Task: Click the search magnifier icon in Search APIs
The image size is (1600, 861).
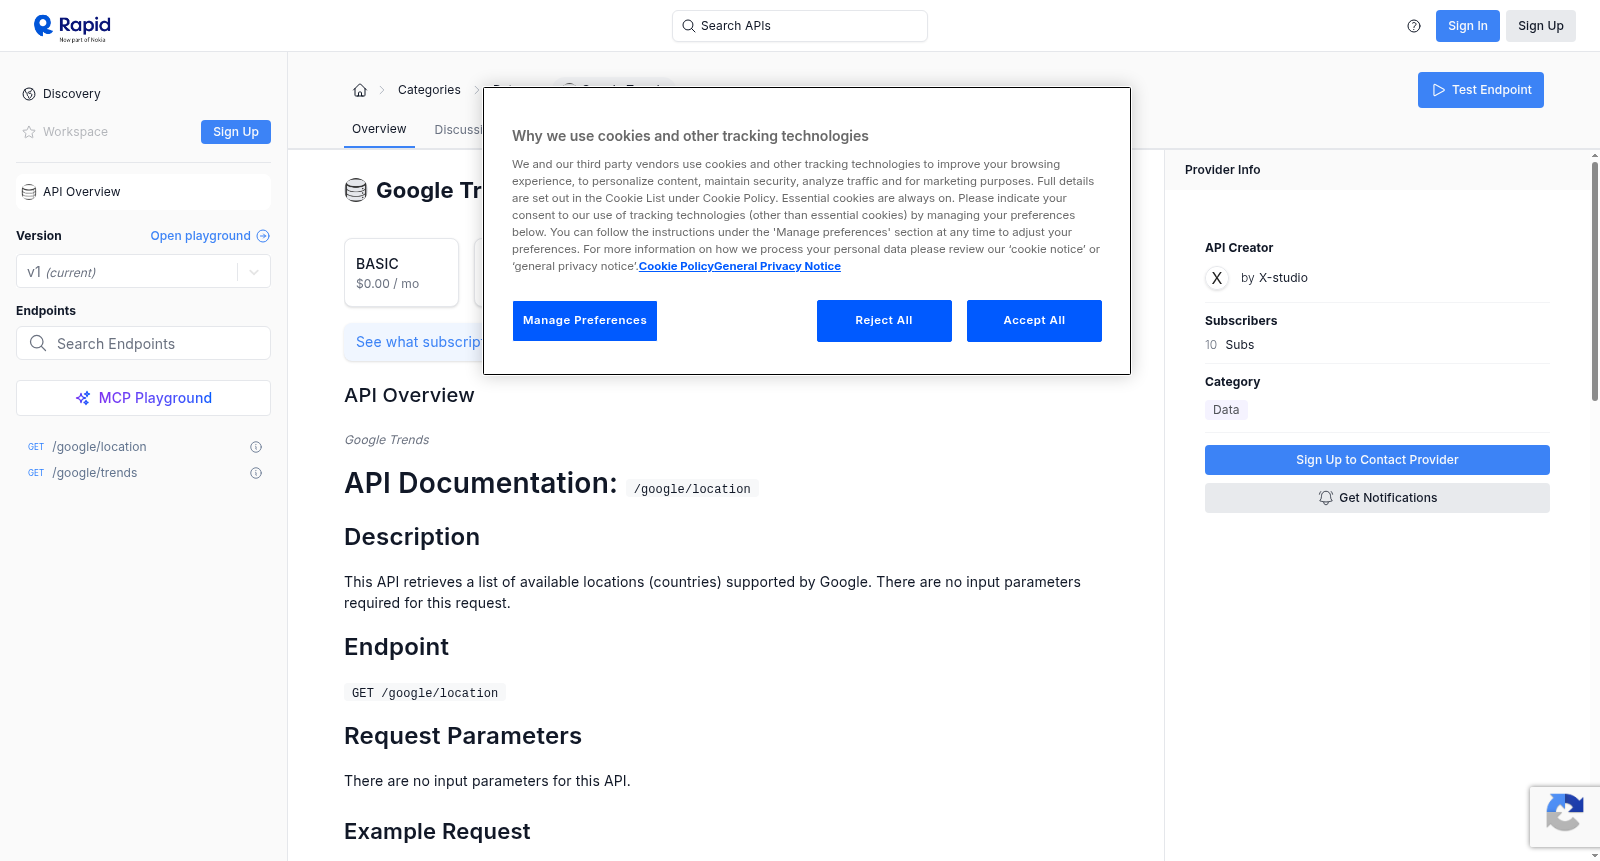Action: [688, 26]
